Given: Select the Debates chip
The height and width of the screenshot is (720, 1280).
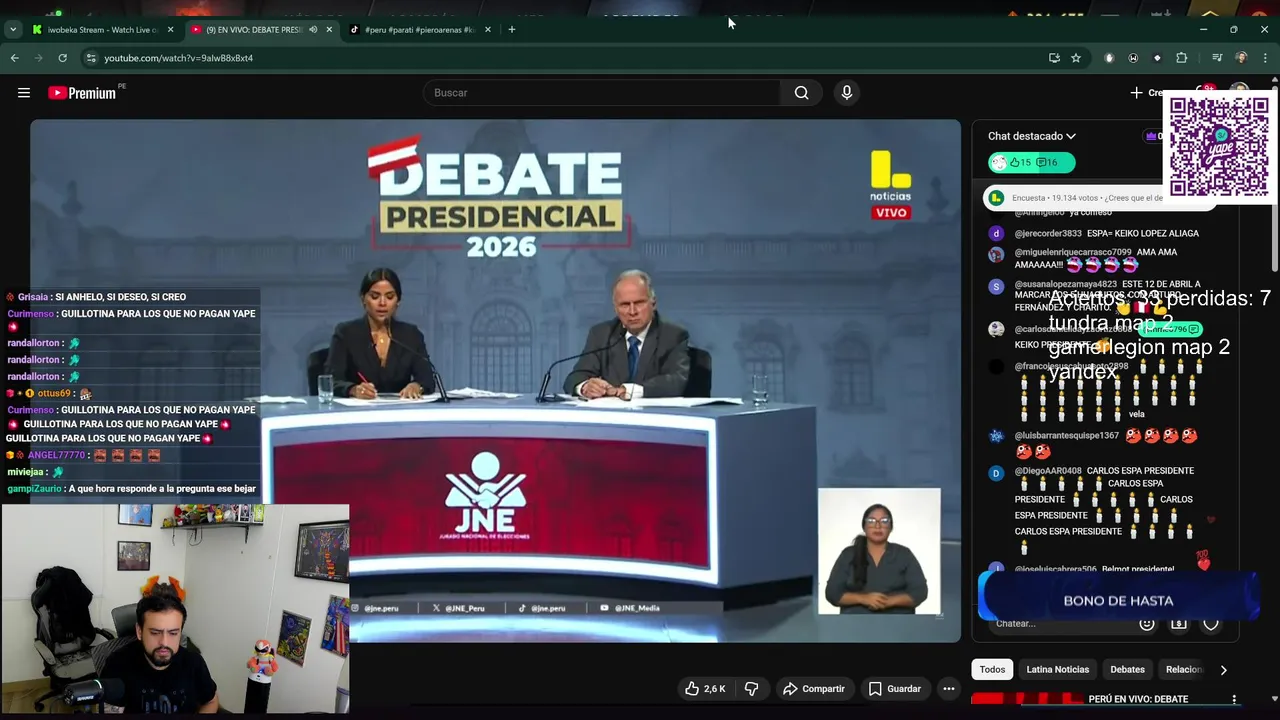Looking at the screenshot, I should (x=1127, y=670).
